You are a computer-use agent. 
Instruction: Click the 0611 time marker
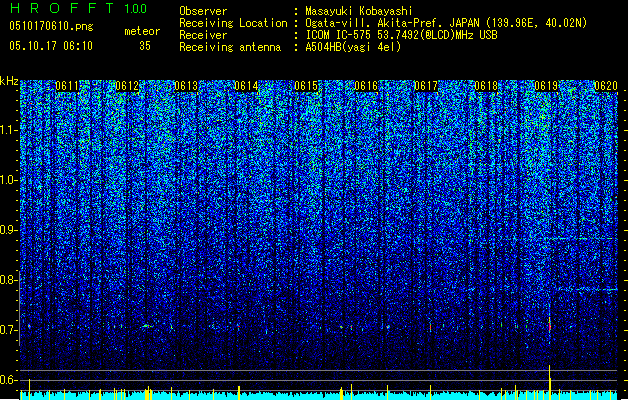point(67,86)
